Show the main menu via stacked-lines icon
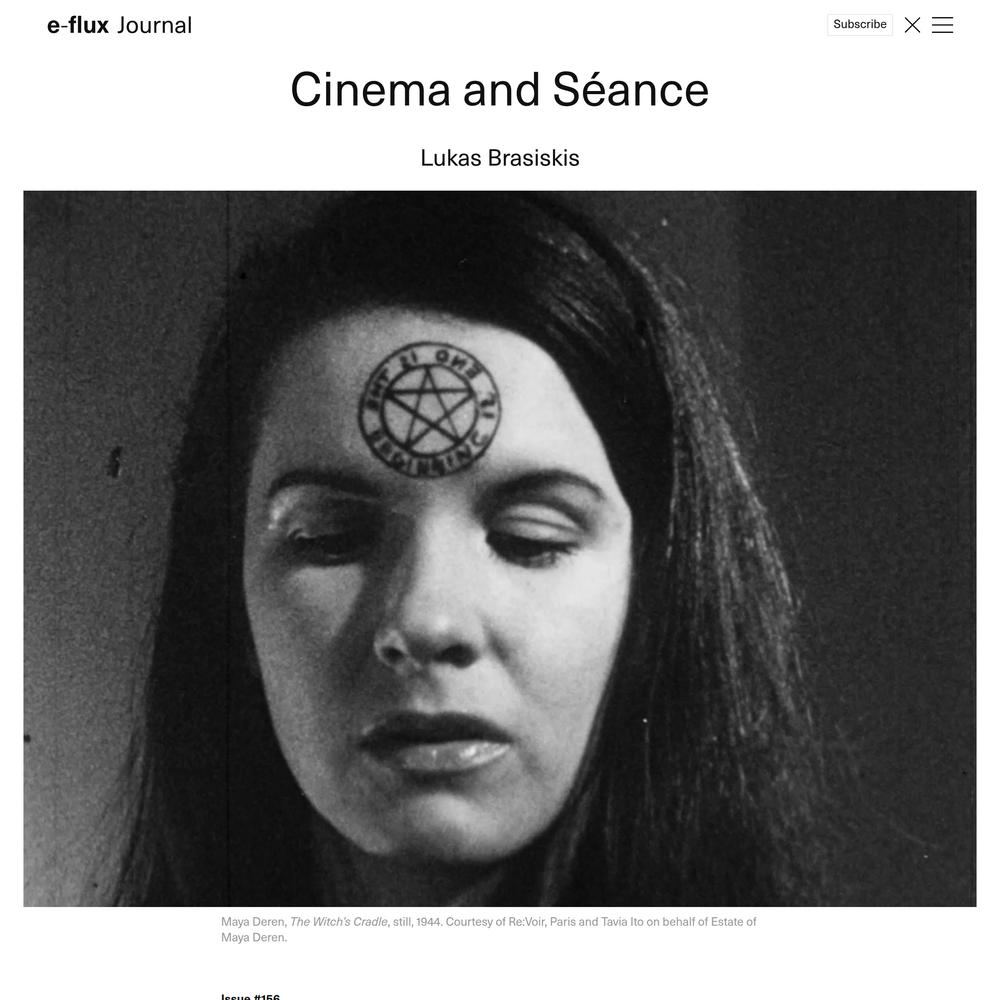 pyautogui.click(x=942, y=25)
